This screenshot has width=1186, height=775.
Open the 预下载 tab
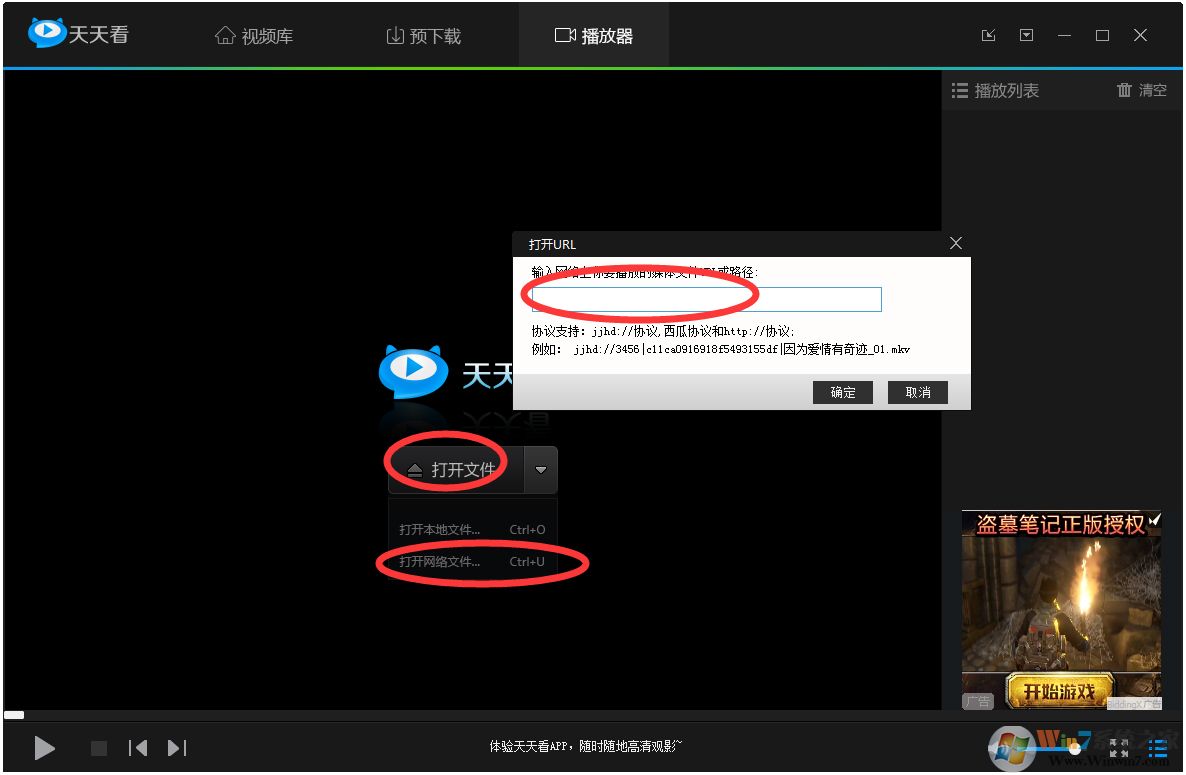coord(424,35)
